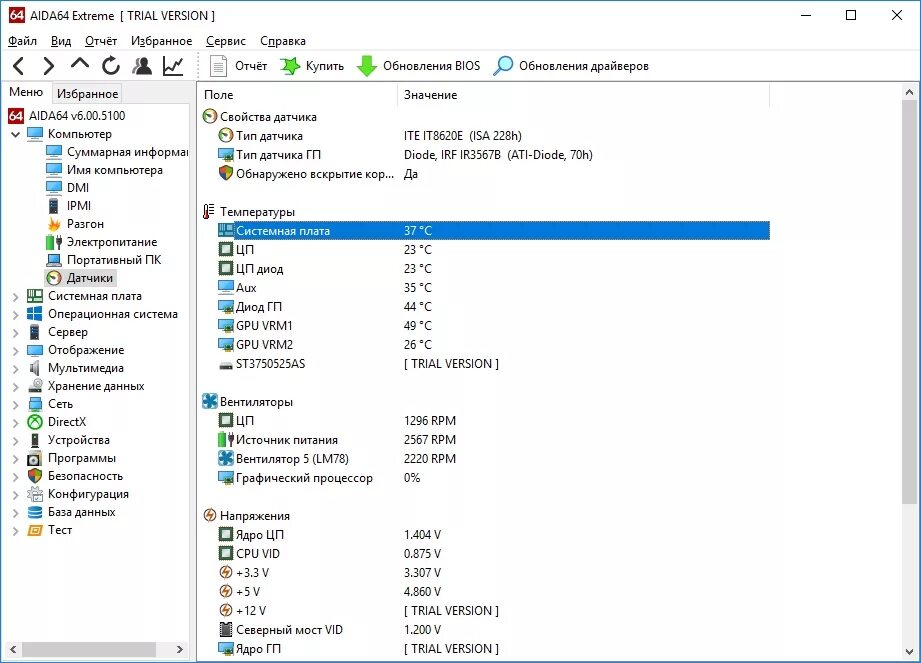Expand the Хранение данных node

[x=16, y=386]
